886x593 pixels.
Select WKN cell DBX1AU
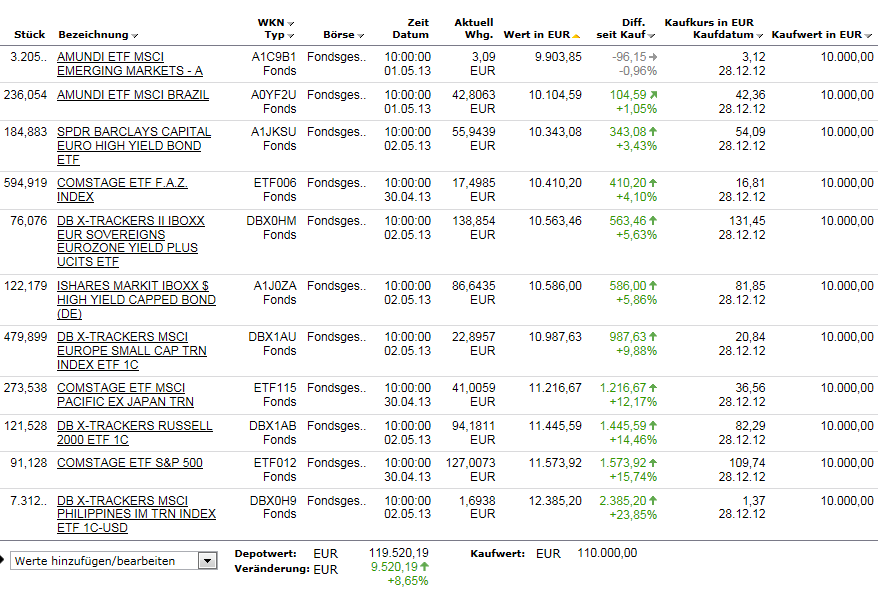coord(273,337)
